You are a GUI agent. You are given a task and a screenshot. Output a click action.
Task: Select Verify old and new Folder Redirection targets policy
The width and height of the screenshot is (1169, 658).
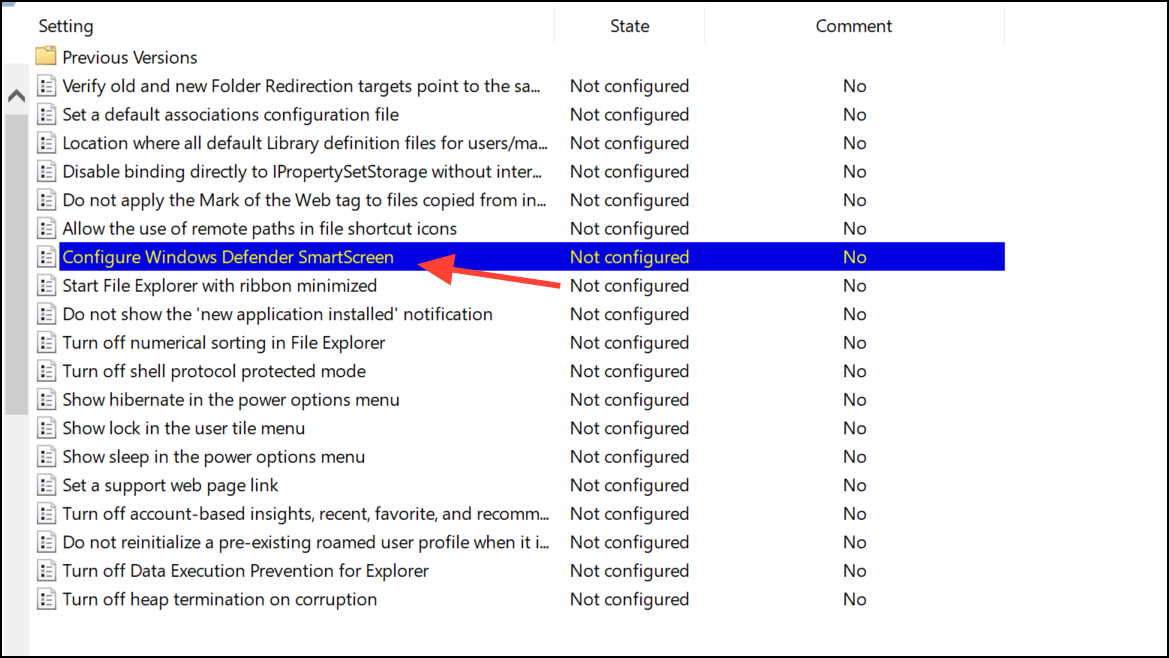pyautogui.click(x=301, y=86)
